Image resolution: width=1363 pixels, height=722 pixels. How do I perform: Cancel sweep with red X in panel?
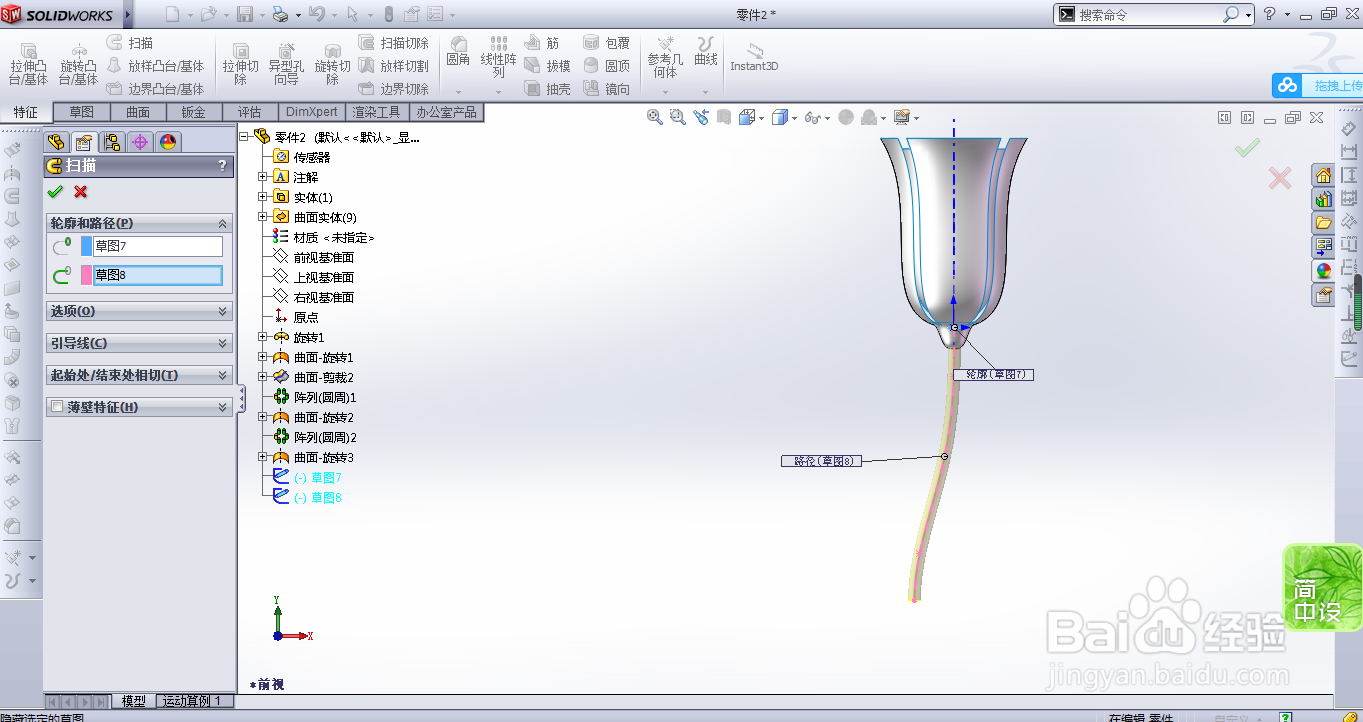point(81,192)
